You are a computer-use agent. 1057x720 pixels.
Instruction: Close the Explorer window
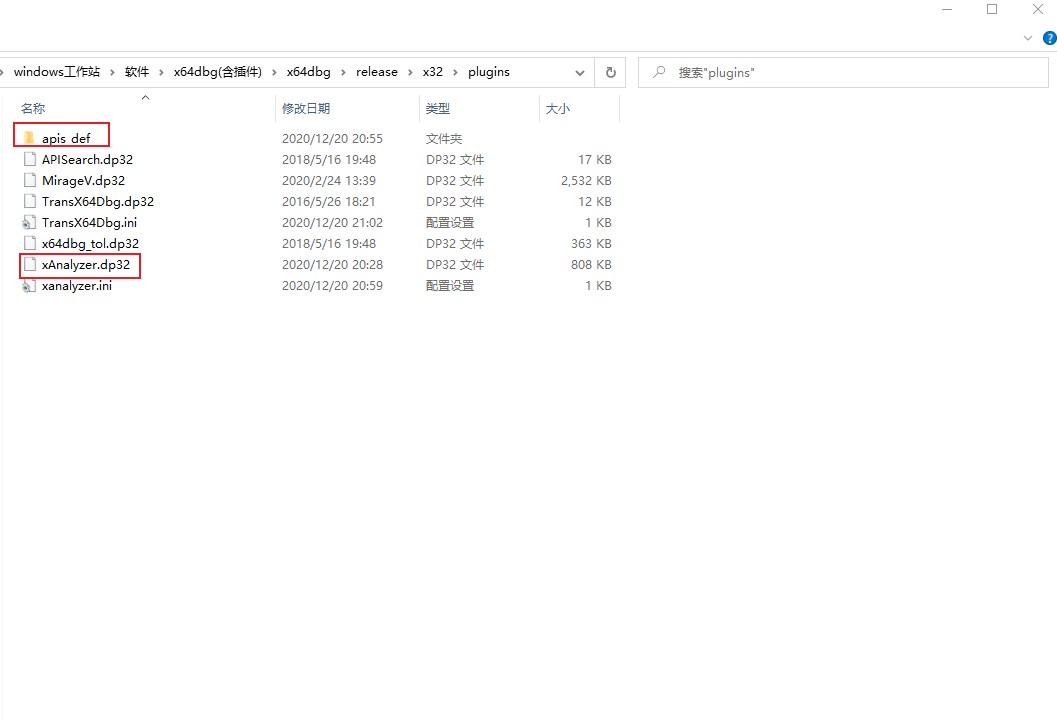click(1038, 9)
